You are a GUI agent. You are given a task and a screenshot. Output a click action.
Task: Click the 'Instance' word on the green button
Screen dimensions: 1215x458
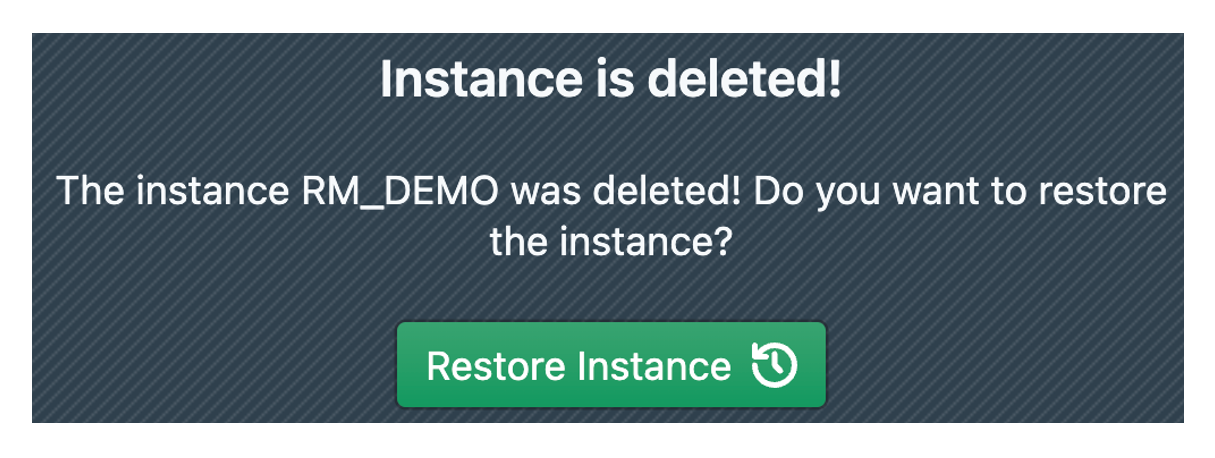655,366
